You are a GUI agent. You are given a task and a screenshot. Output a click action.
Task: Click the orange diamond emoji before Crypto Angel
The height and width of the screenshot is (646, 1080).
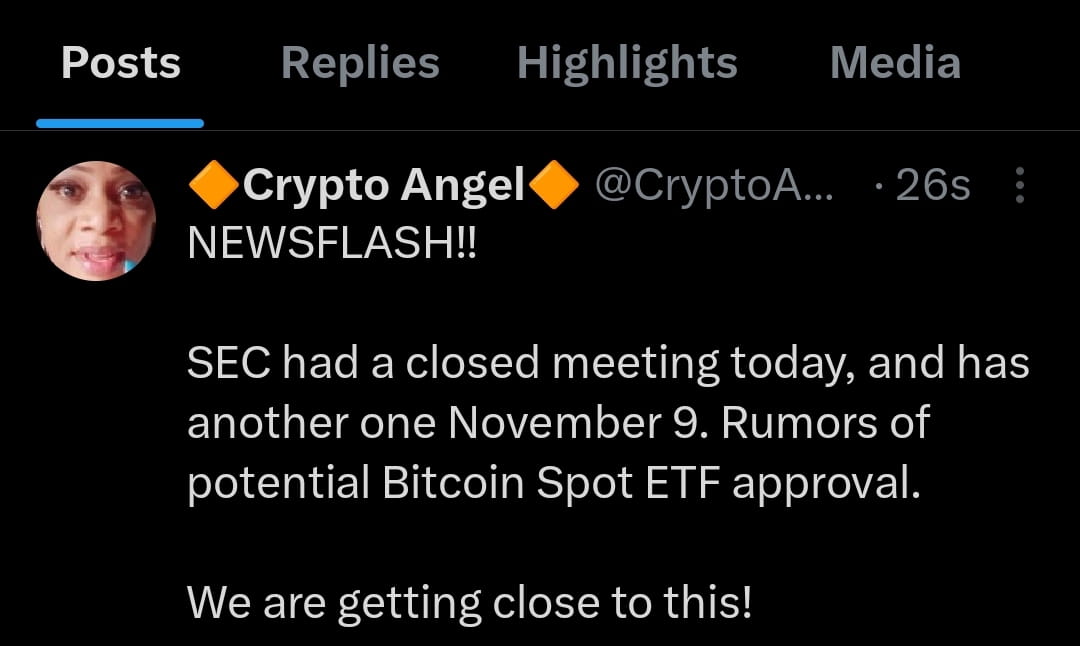213,185
